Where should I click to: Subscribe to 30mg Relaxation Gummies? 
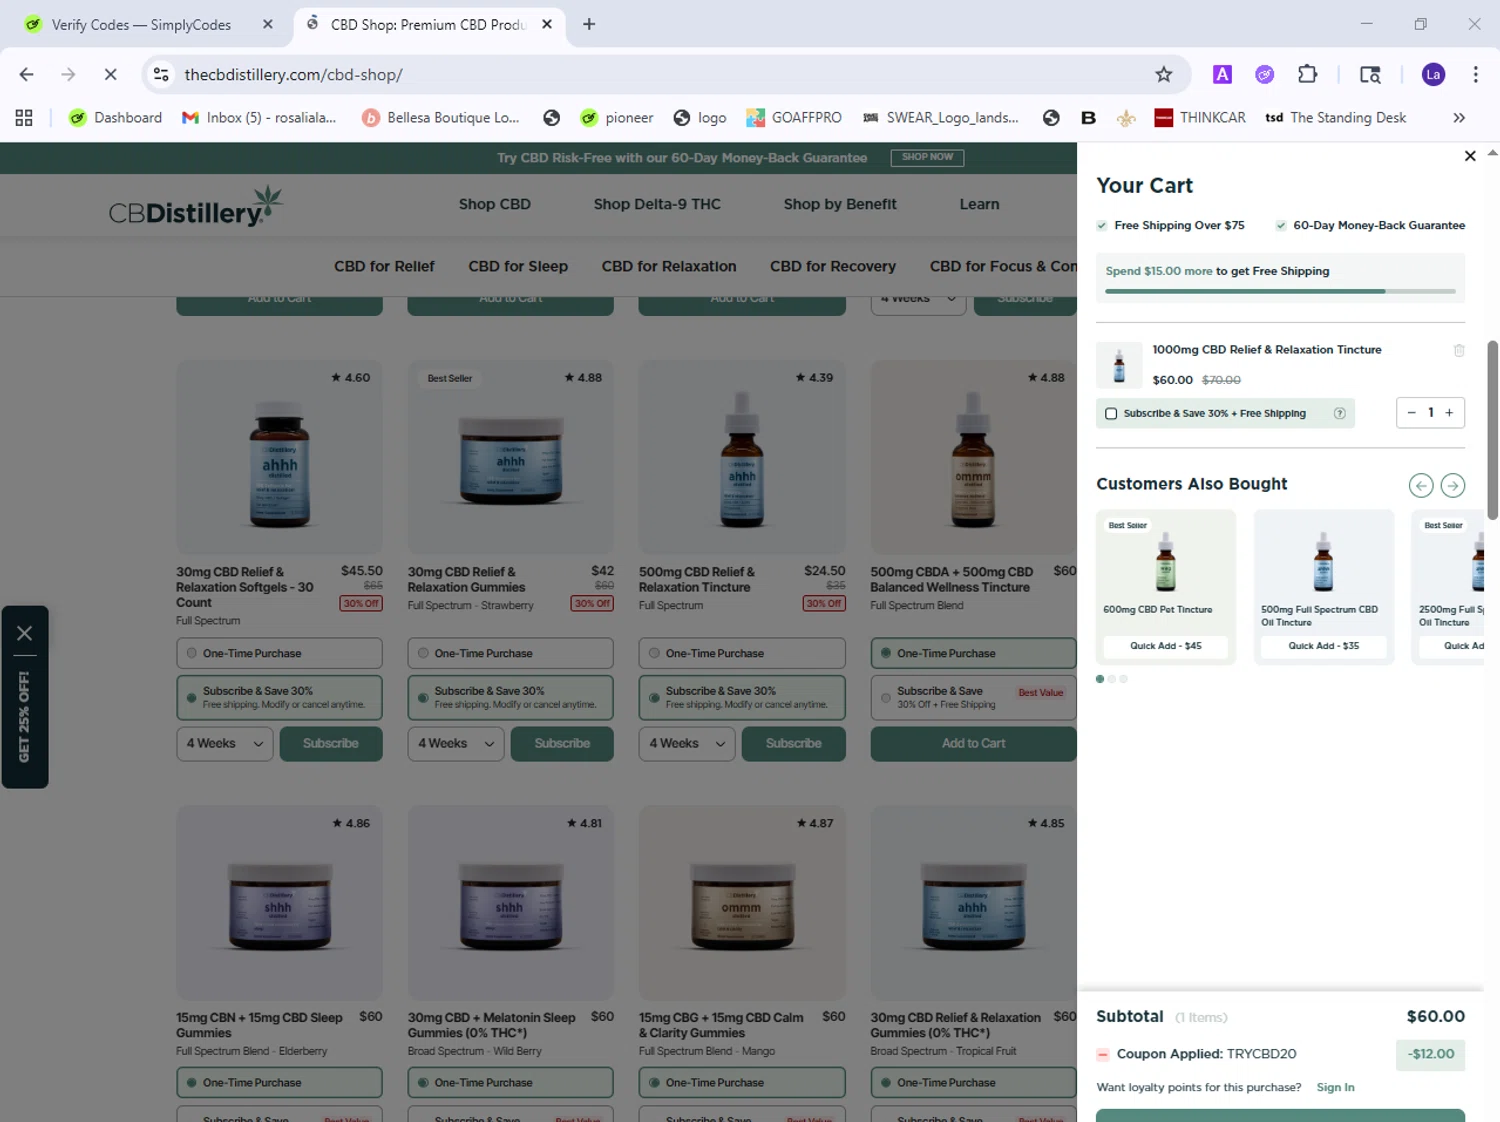pos(562,744)
